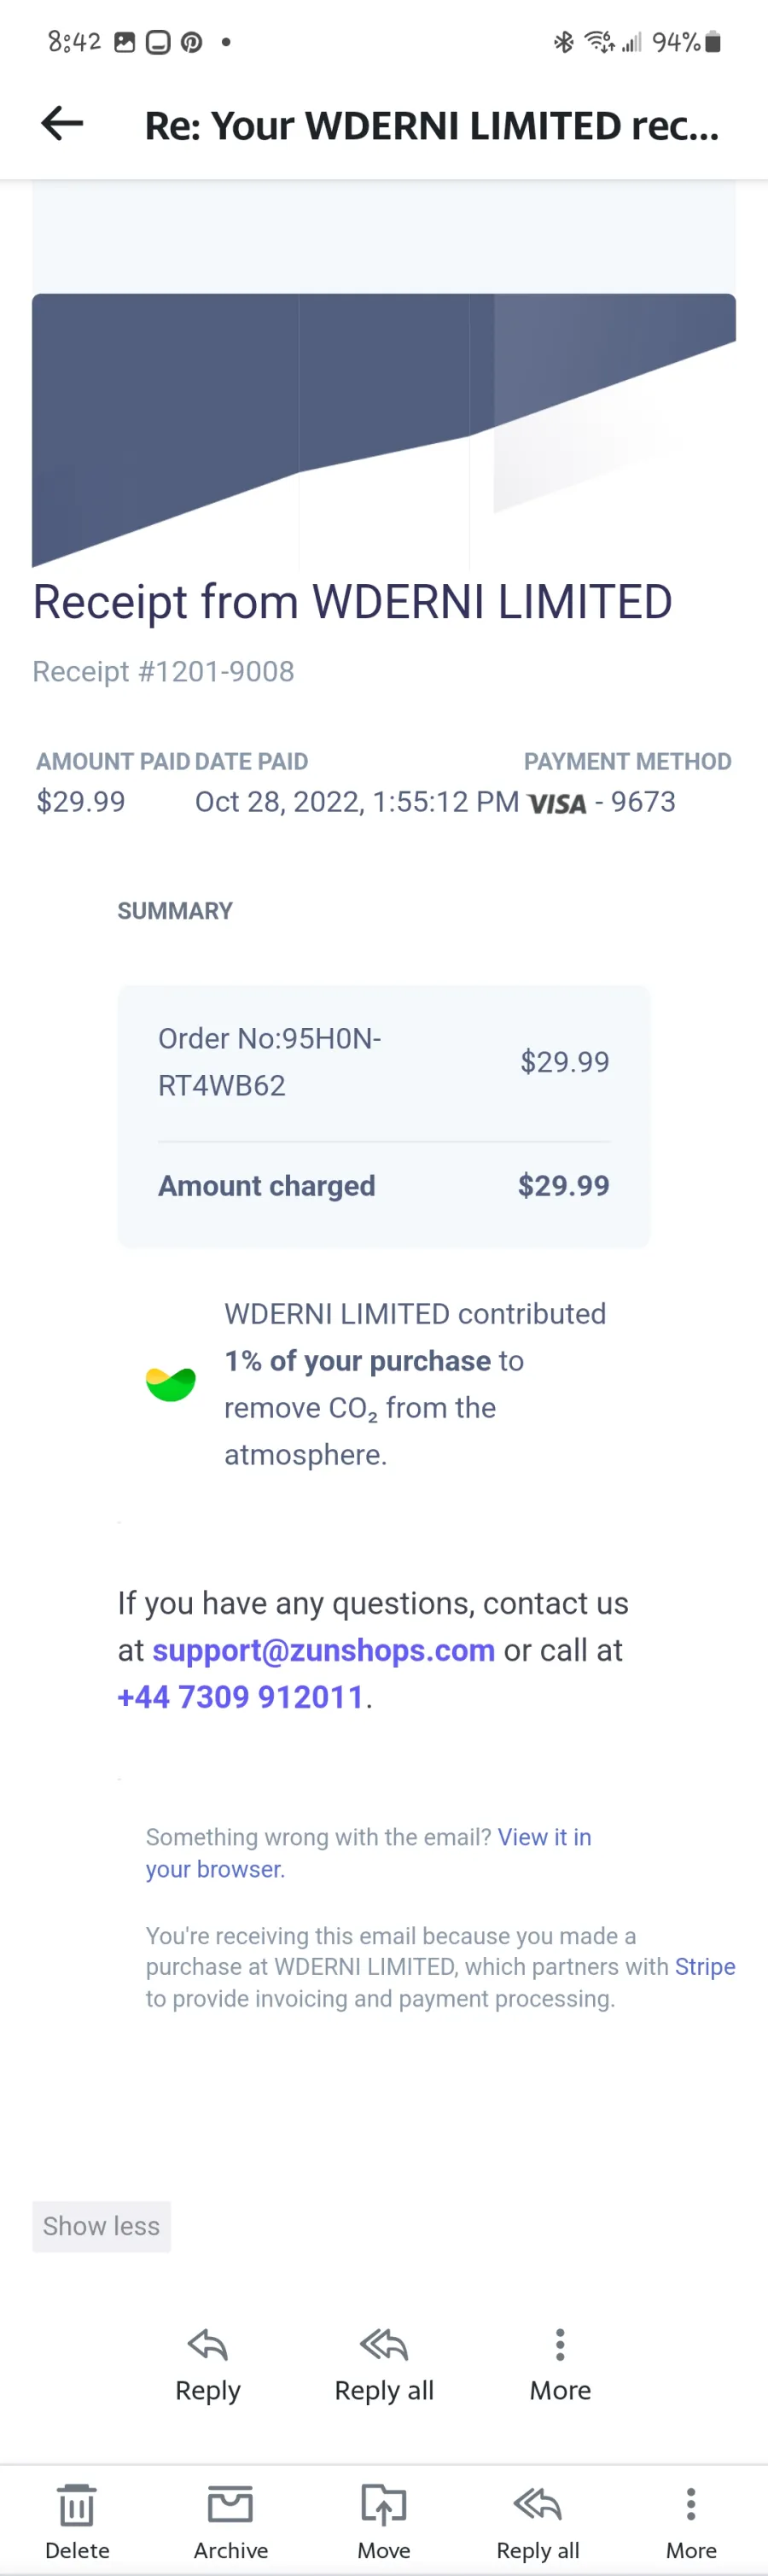Tap the VISA card logo
This screenshot has height=2576, width=768.
point(557,803)
